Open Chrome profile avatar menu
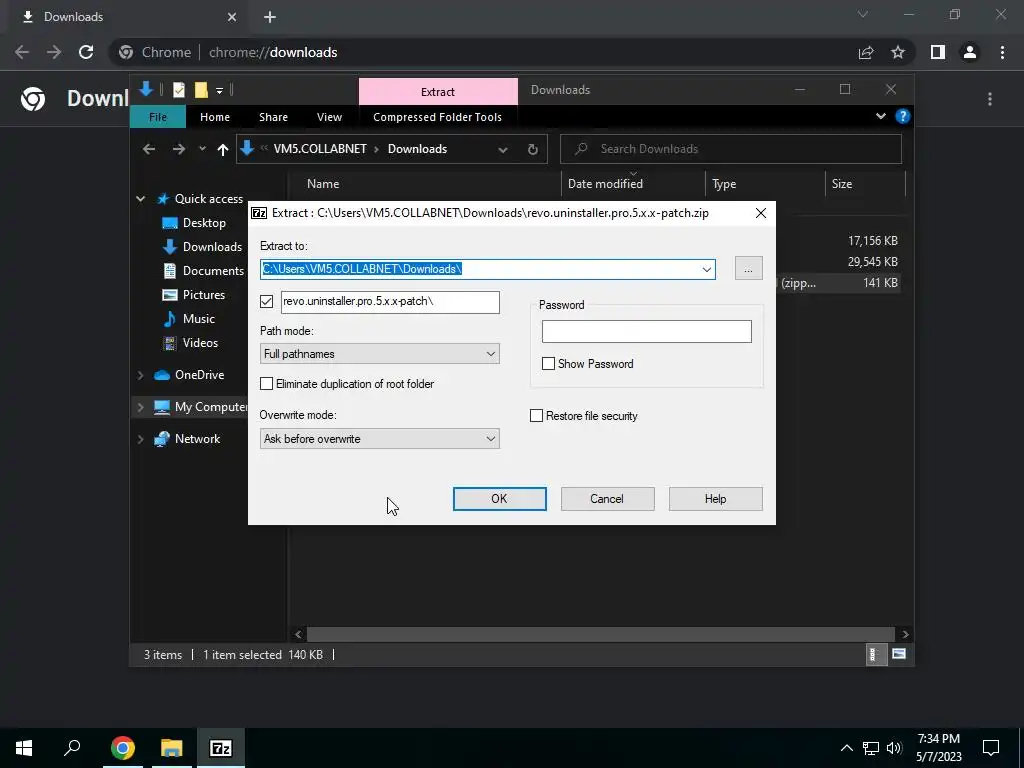Image resolution: width=1024 pixels, height=768 pixels. click(x=970, y=52)
